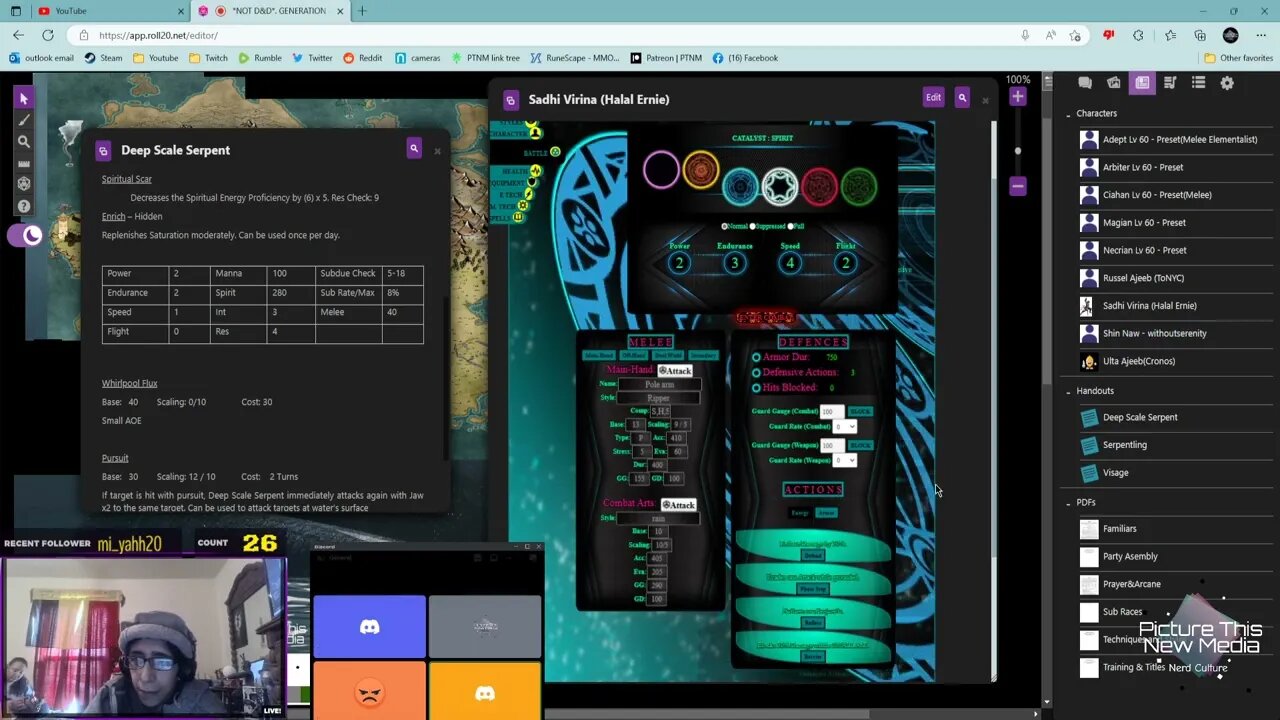Open the M. Tech sheet section icon
Image resolution: width=1280 pixels, height=720 pixels.
pyautogui.click(x=523, y=205)
